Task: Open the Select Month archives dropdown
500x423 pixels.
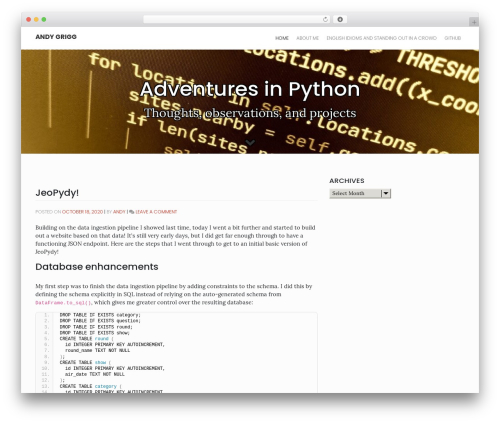Action: 360,193
